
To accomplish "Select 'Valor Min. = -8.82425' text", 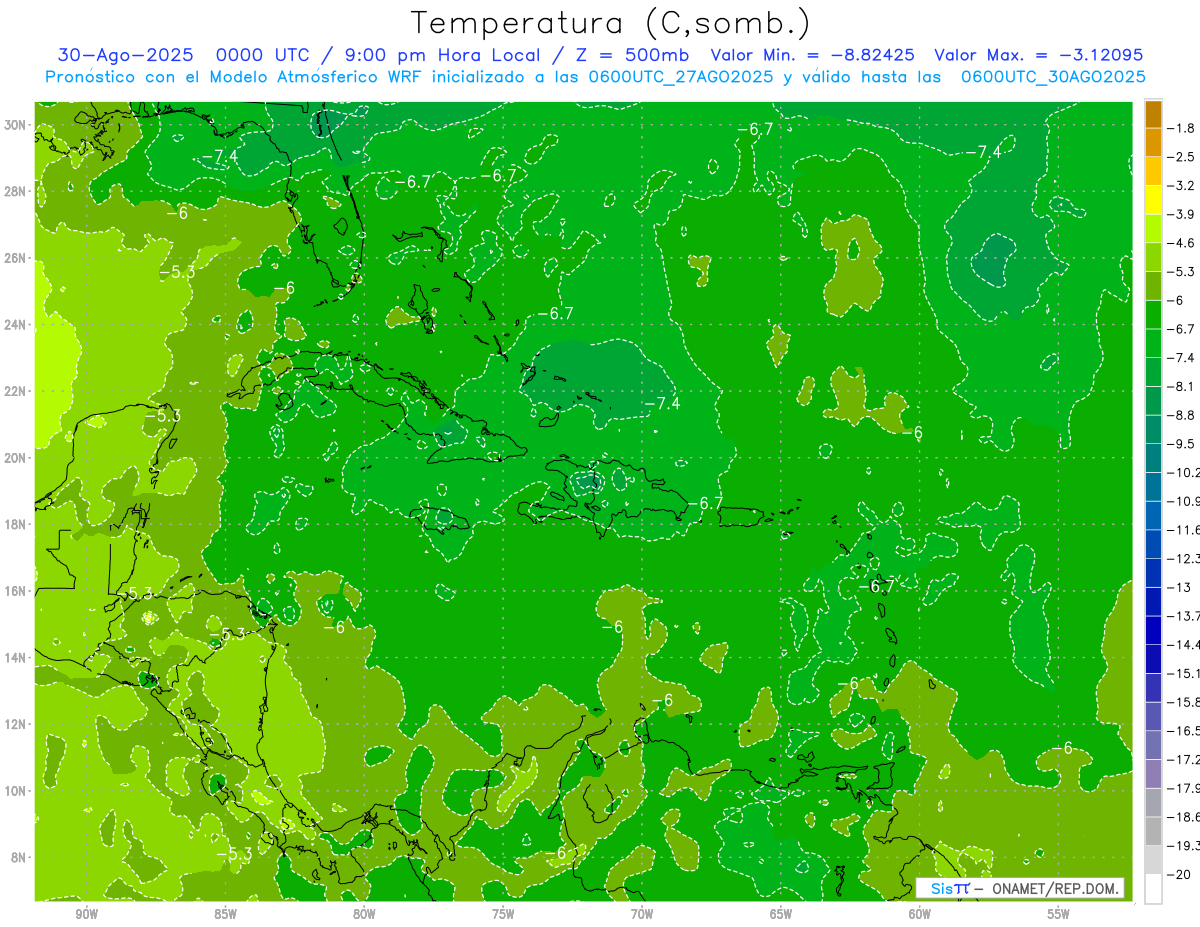I will [815, 55].
